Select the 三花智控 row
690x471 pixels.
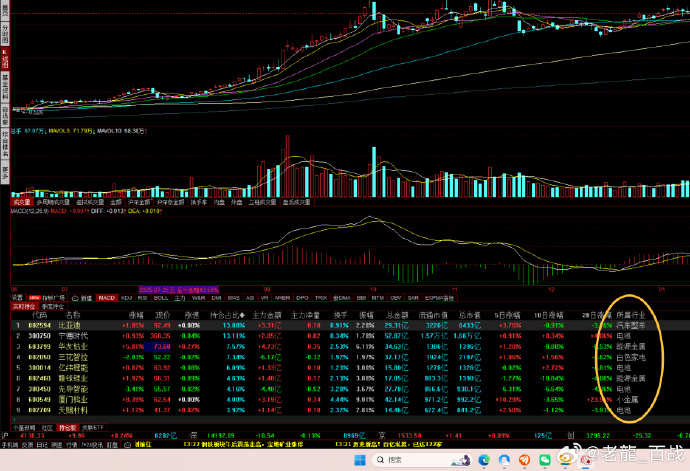pos(350,357)
